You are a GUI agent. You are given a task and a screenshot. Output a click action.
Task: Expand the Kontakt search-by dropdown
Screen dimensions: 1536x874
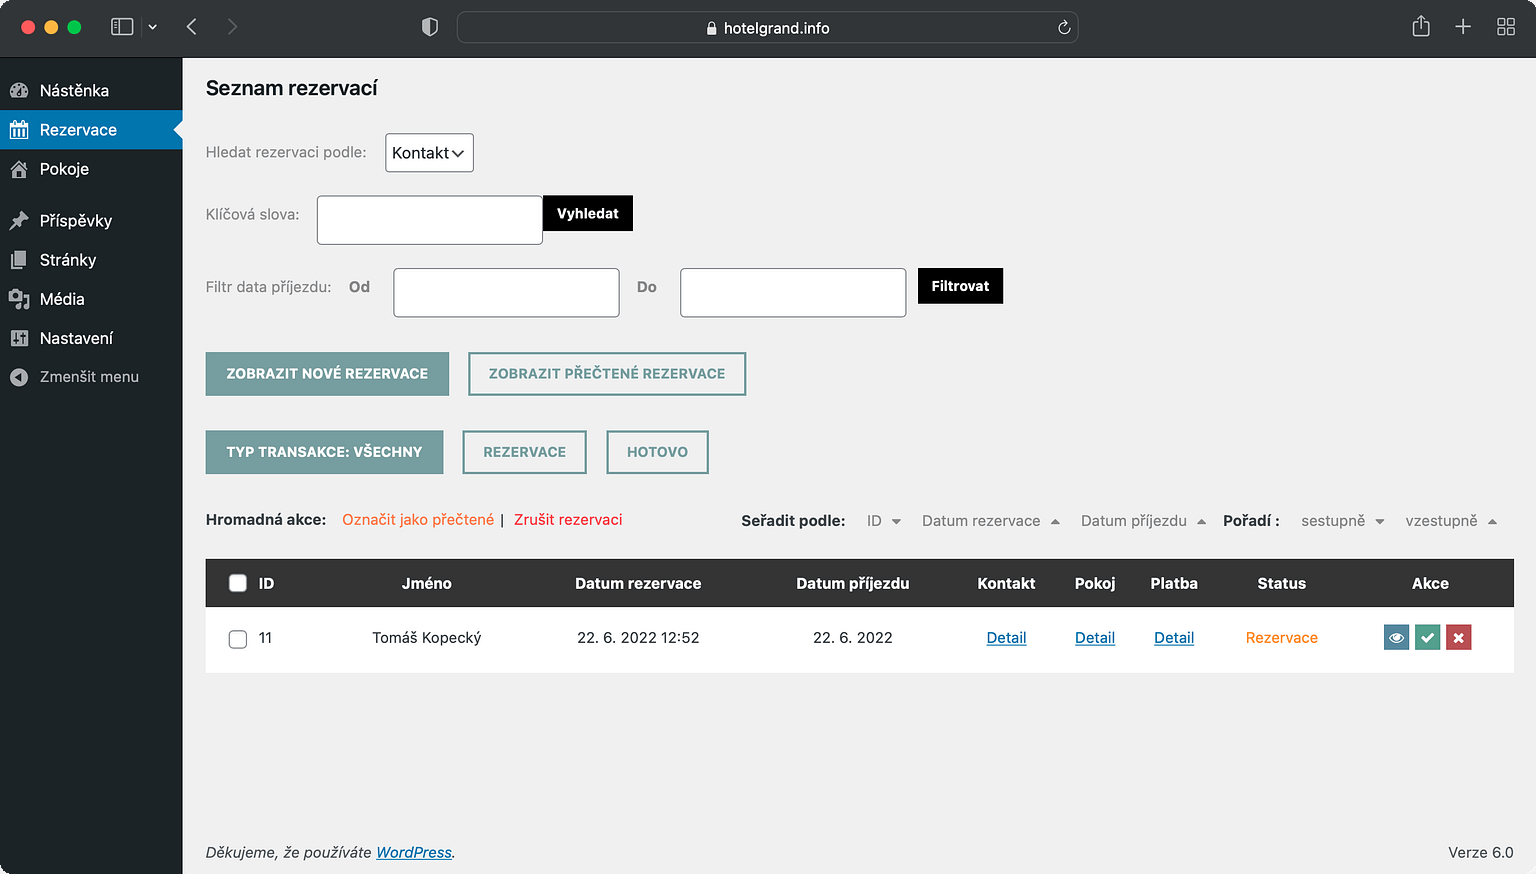coord(429,153)
